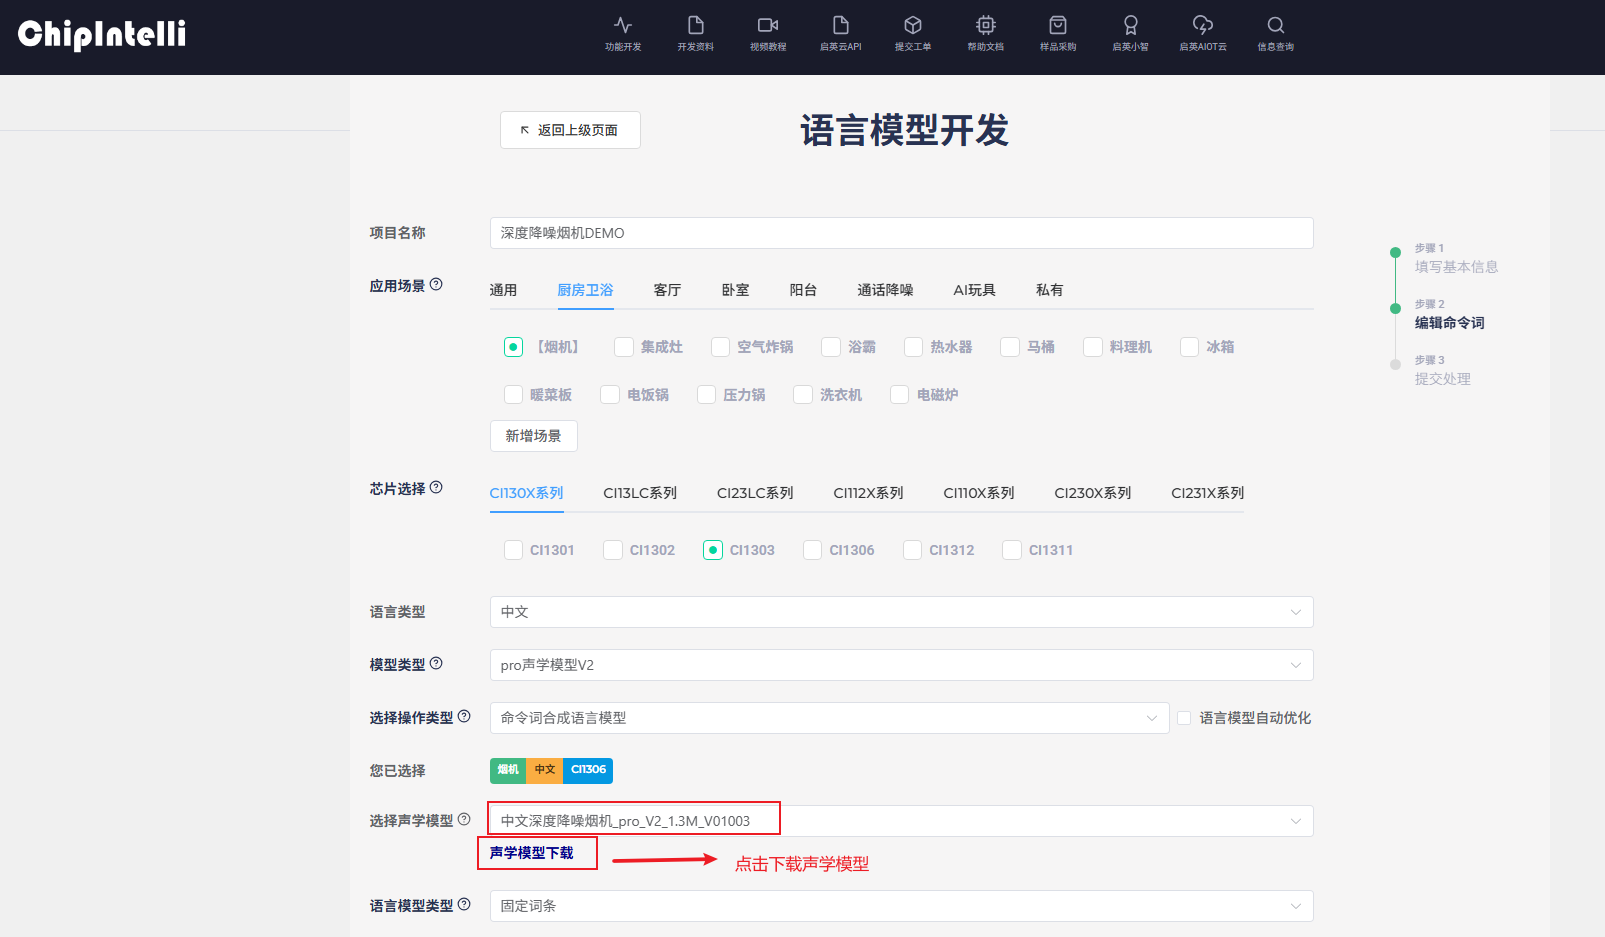The image size is (1605, 937).
Task: Check the CI1306 chip option
Action: (x=813, y=550)
